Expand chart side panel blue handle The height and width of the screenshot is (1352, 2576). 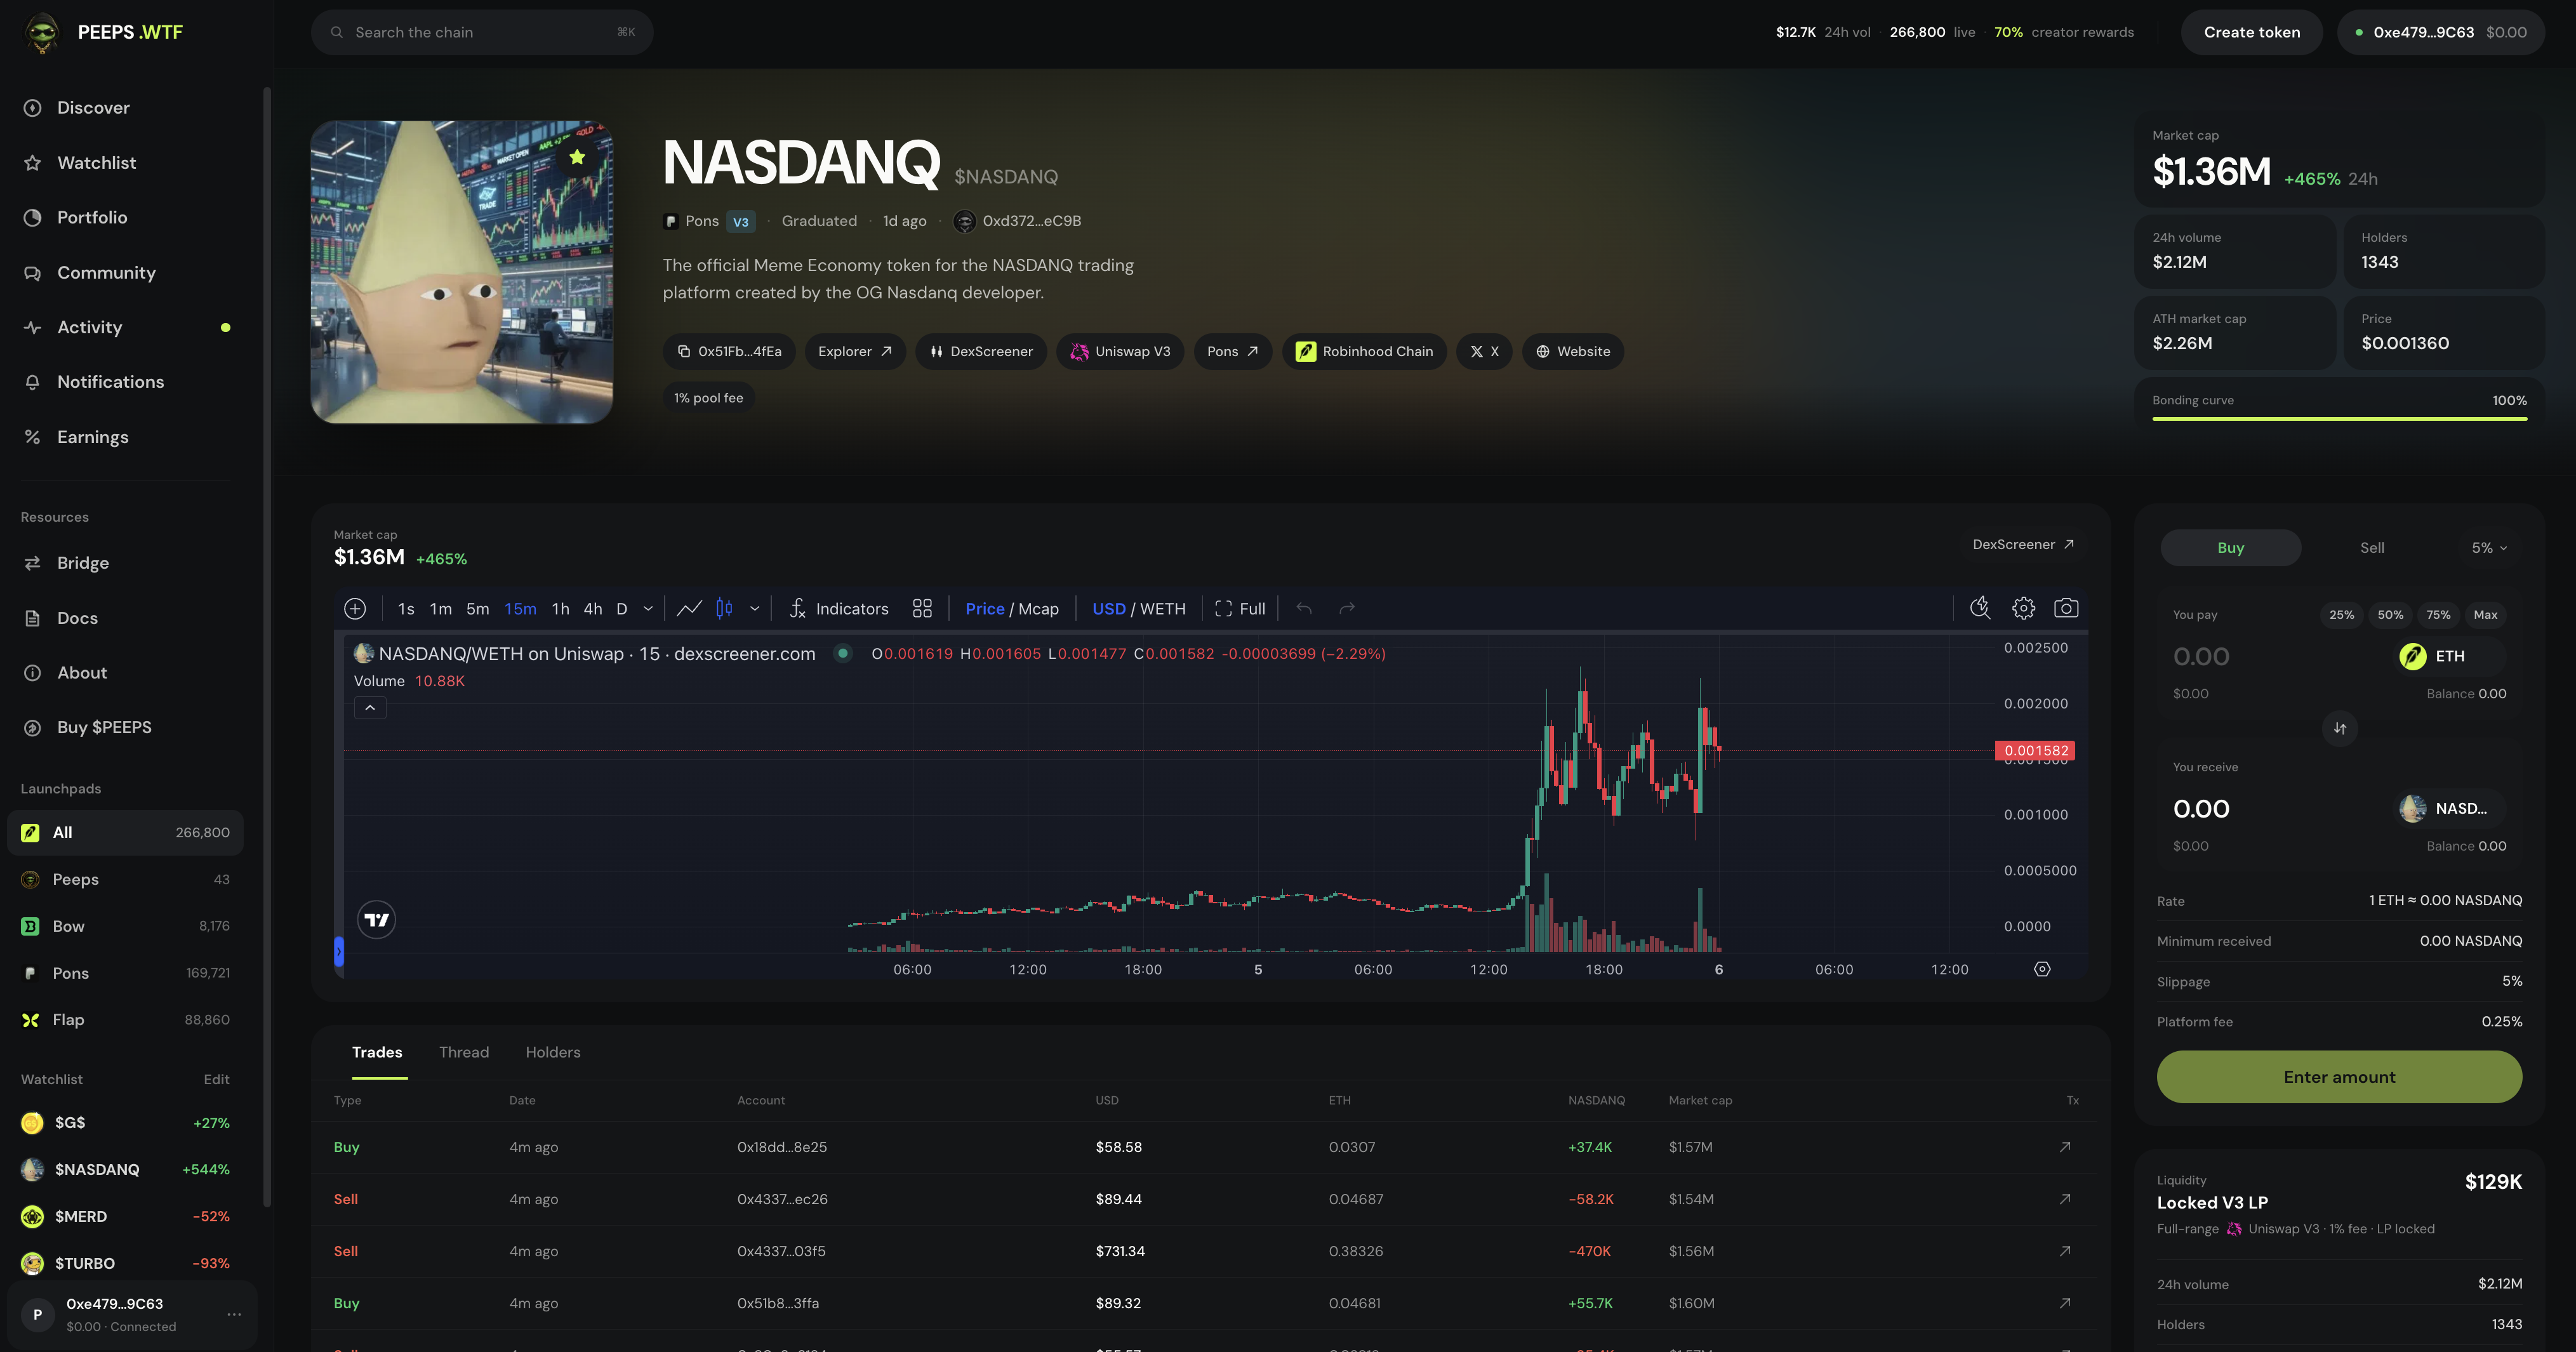(x=339, y=952)
